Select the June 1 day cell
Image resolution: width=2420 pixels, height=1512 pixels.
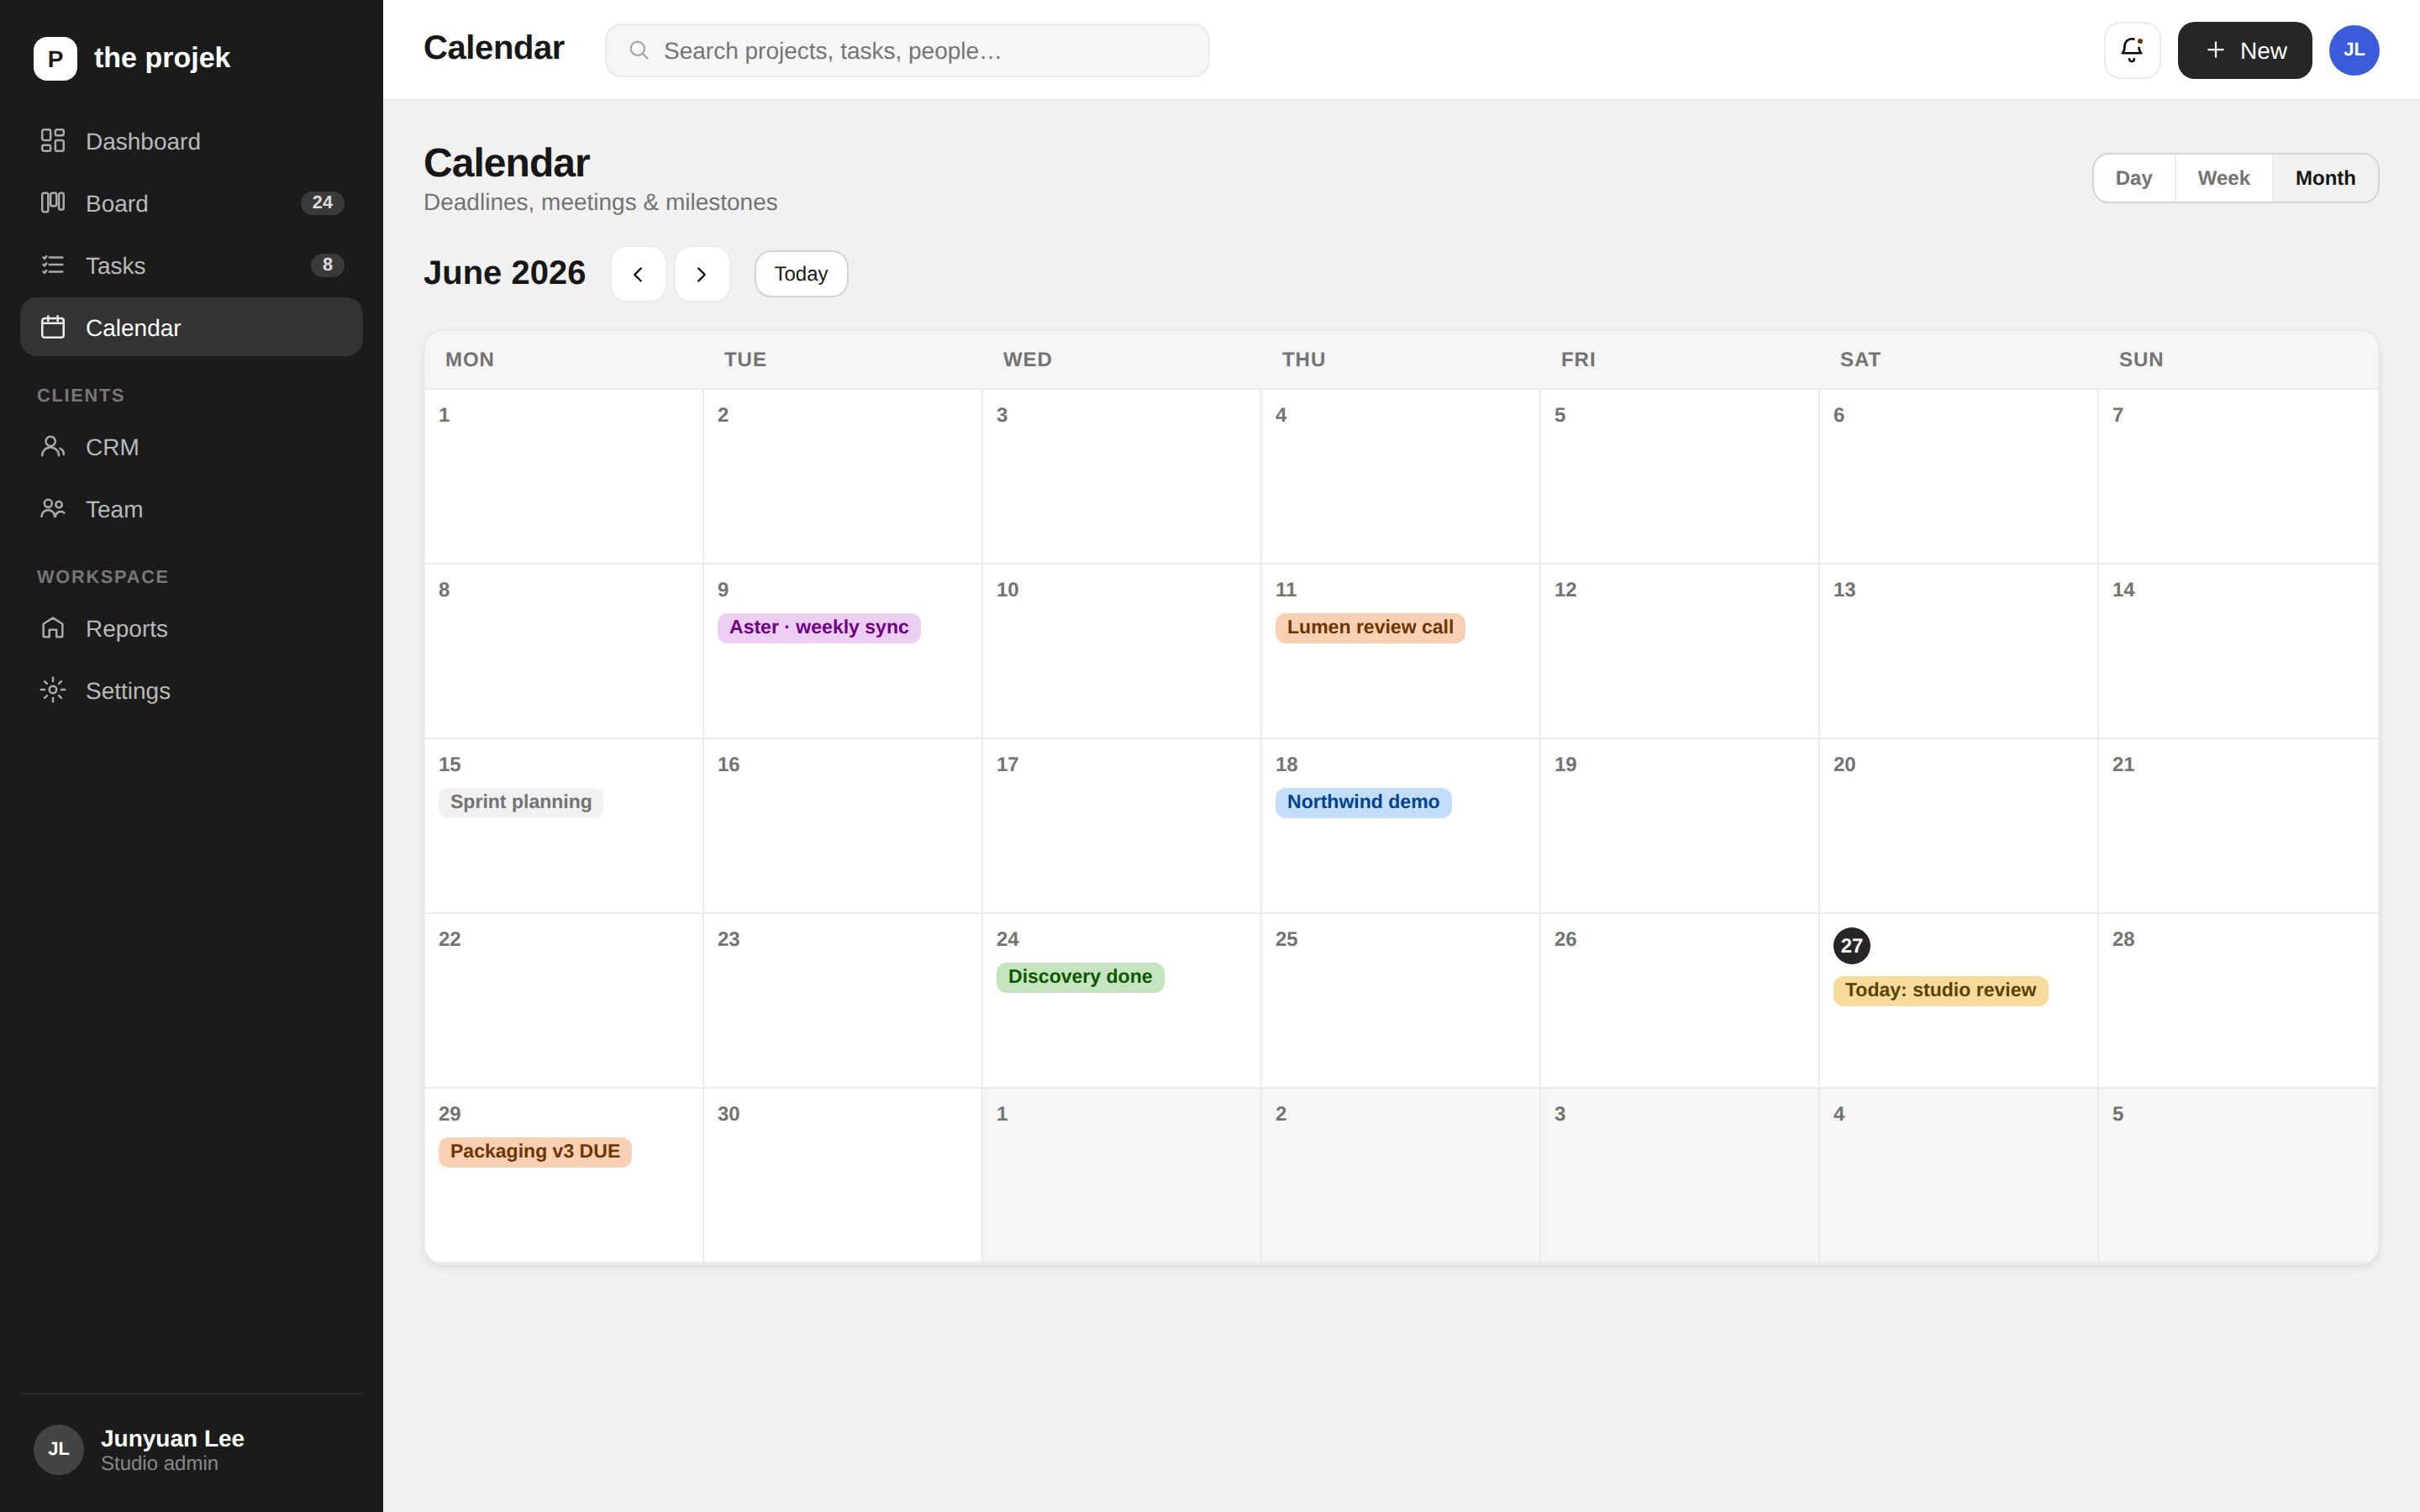(564, 476)
